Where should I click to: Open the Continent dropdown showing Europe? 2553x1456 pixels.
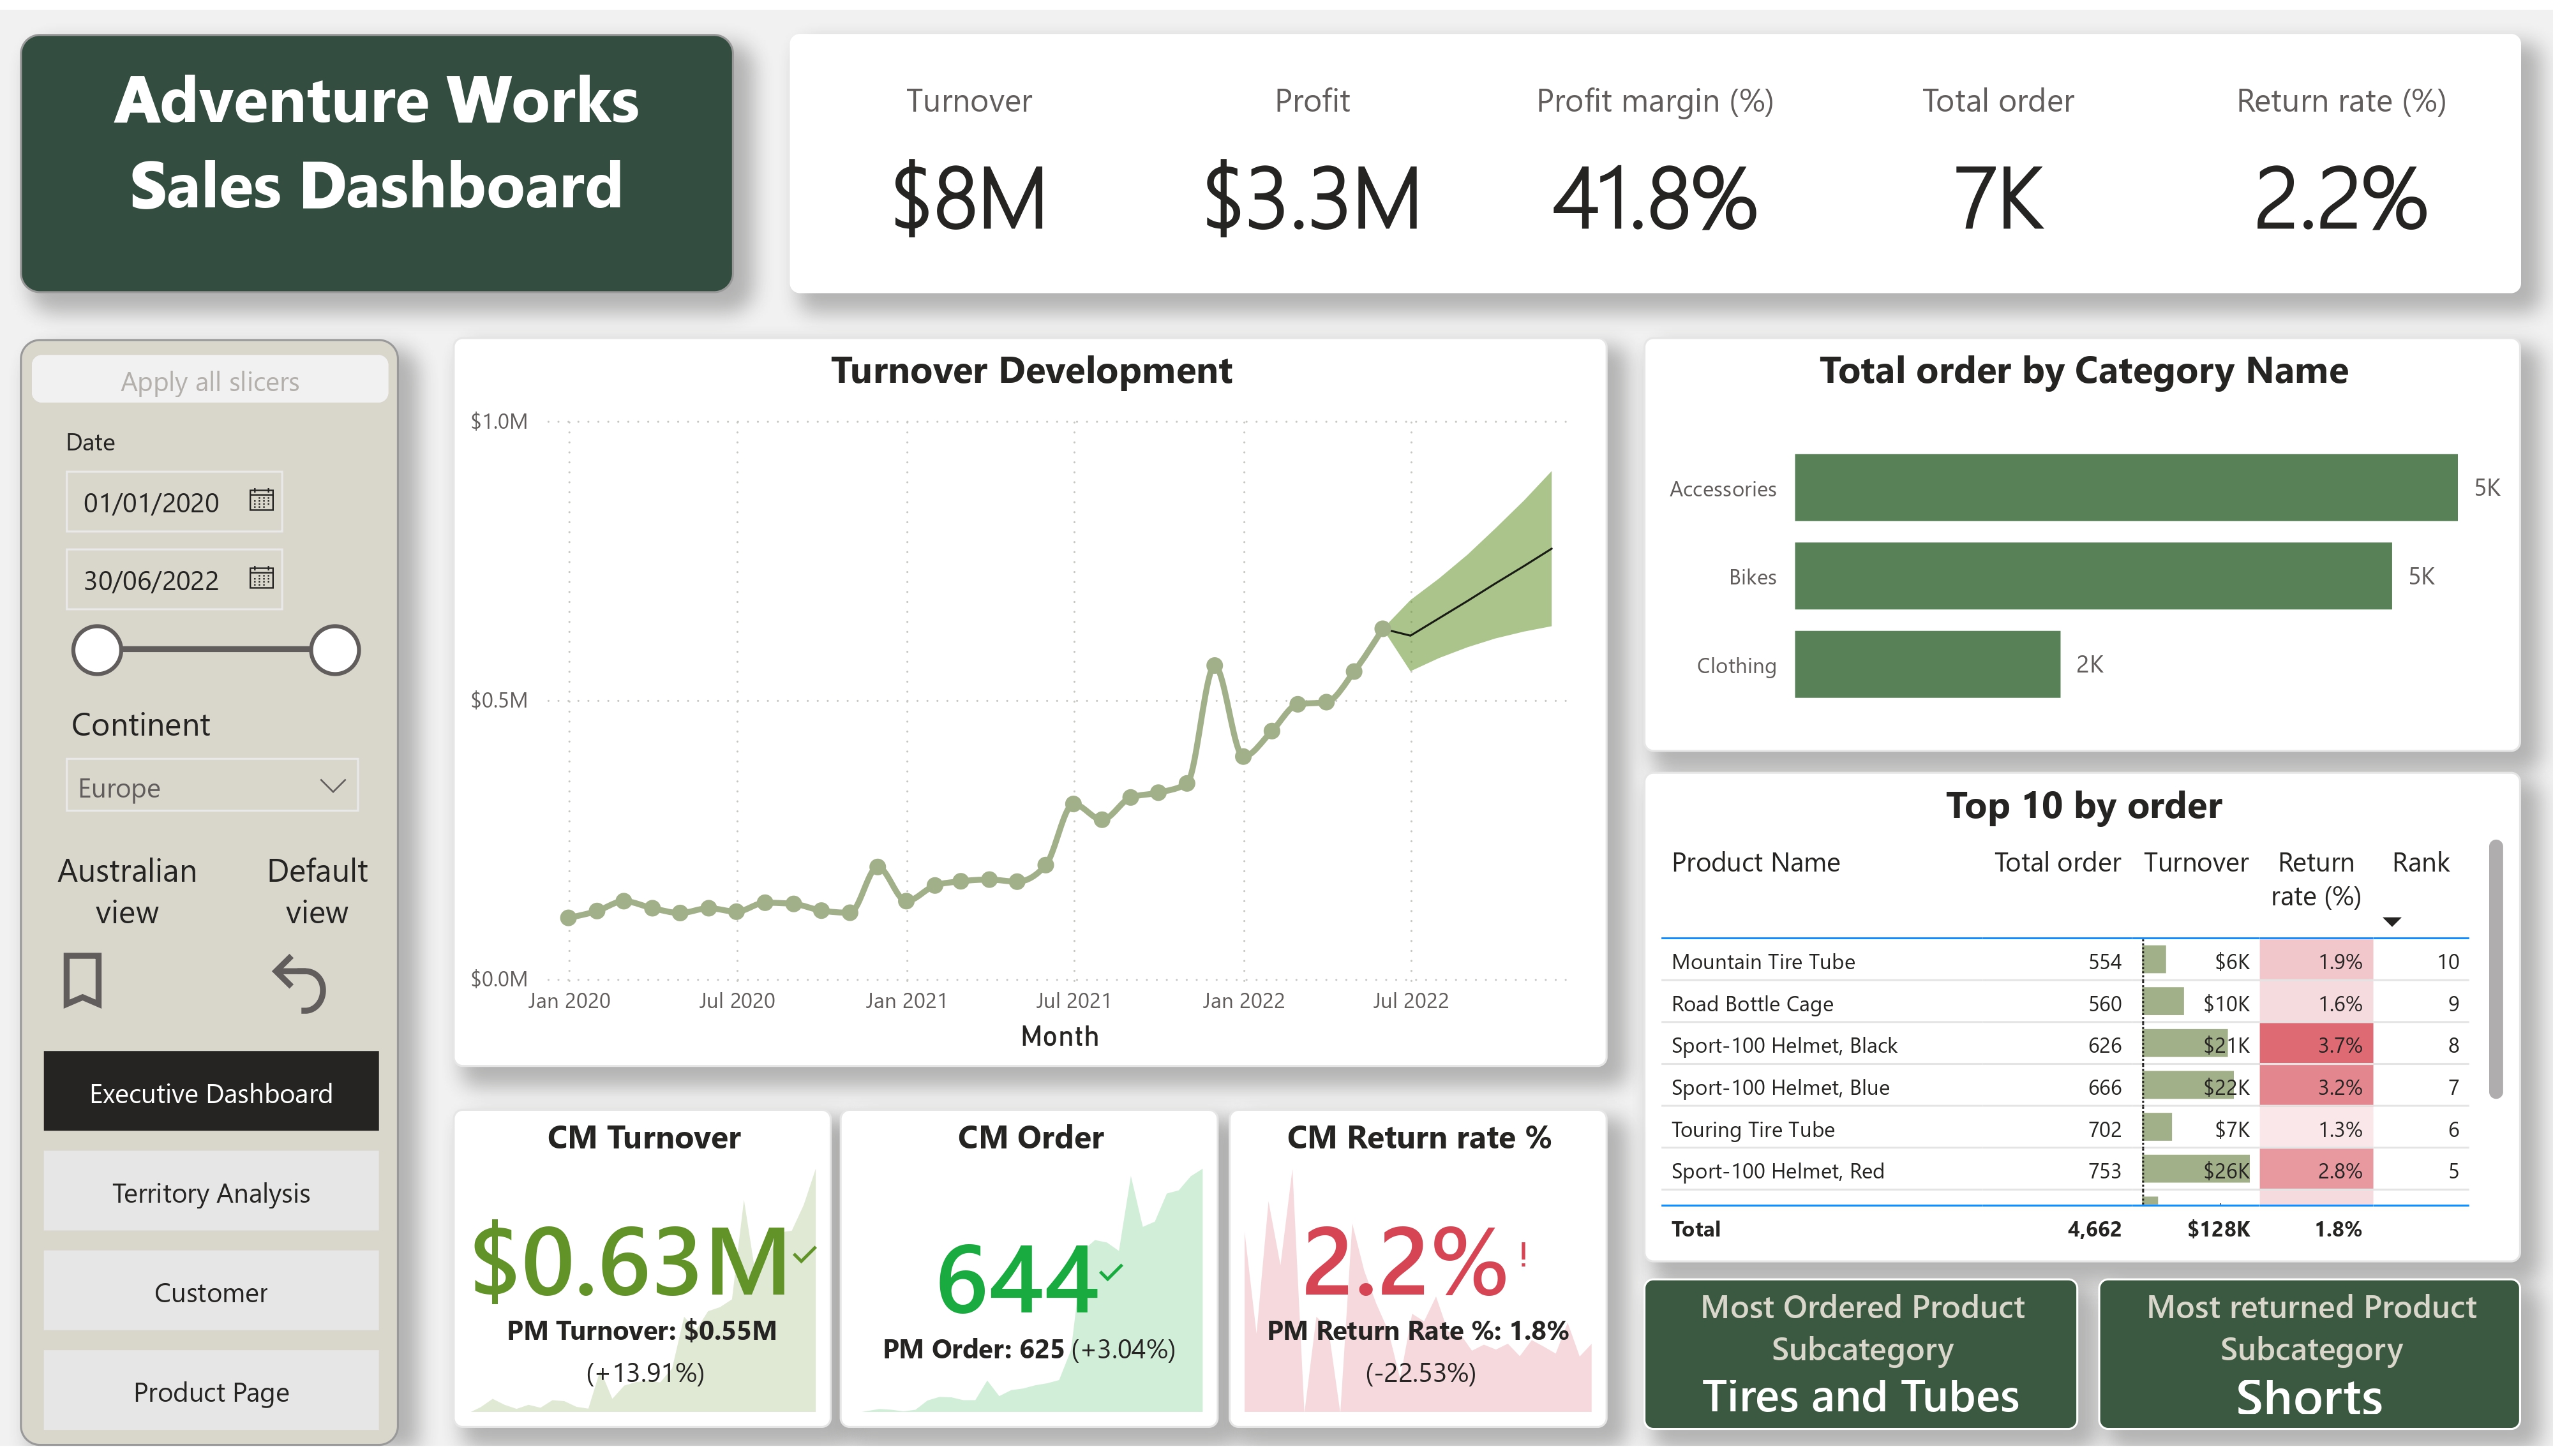(212, 786)
